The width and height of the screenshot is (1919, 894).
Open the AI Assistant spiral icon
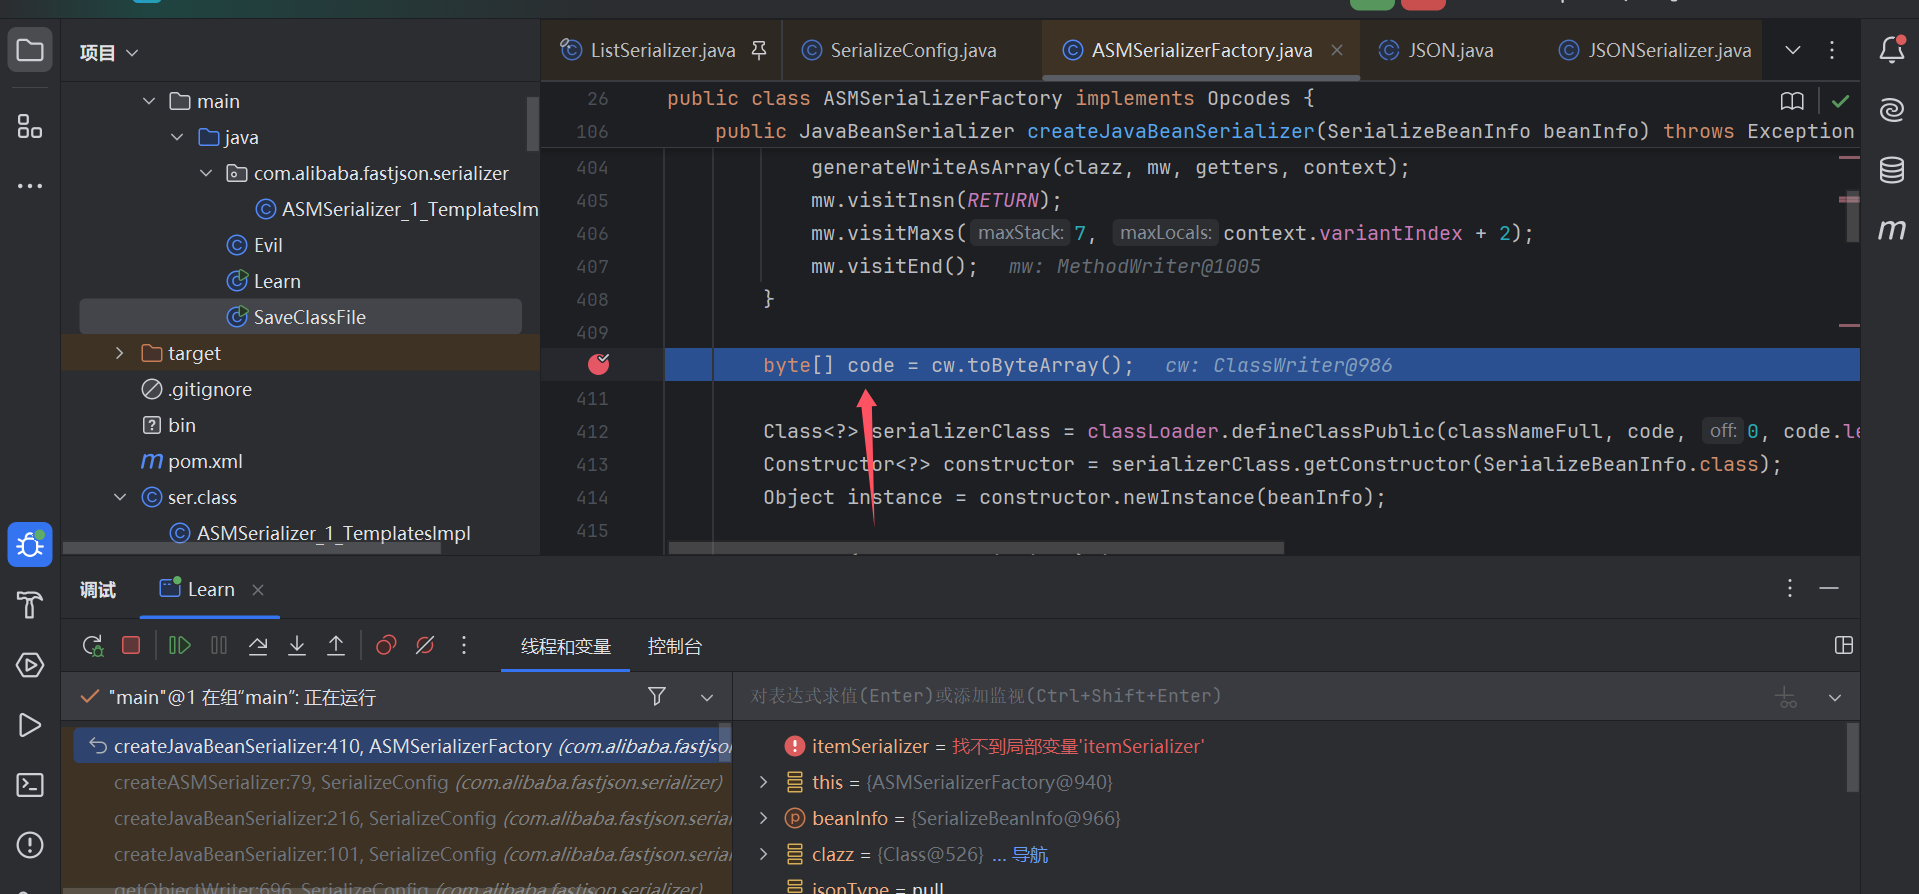click(1892, 110)
